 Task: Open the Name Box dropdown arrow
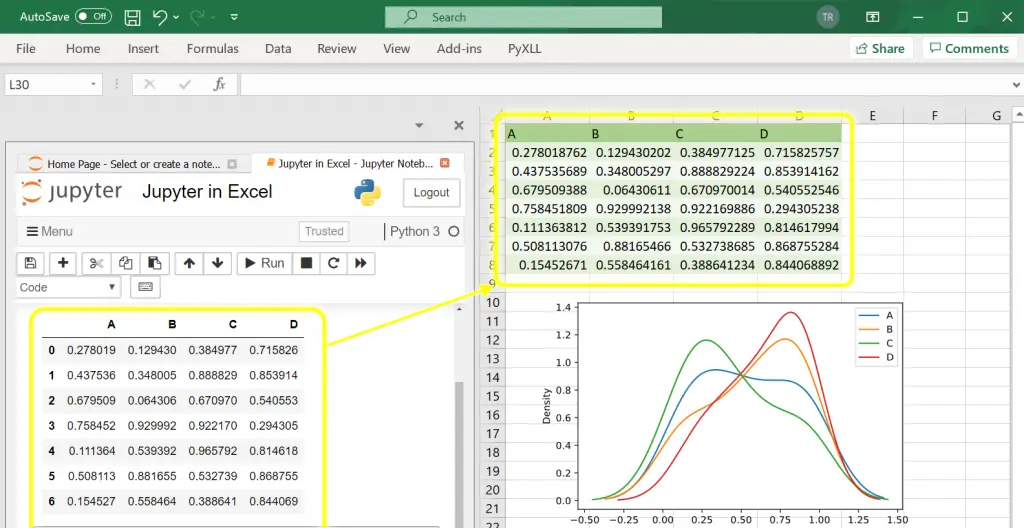pyautogui.click(x=93, y=84)
